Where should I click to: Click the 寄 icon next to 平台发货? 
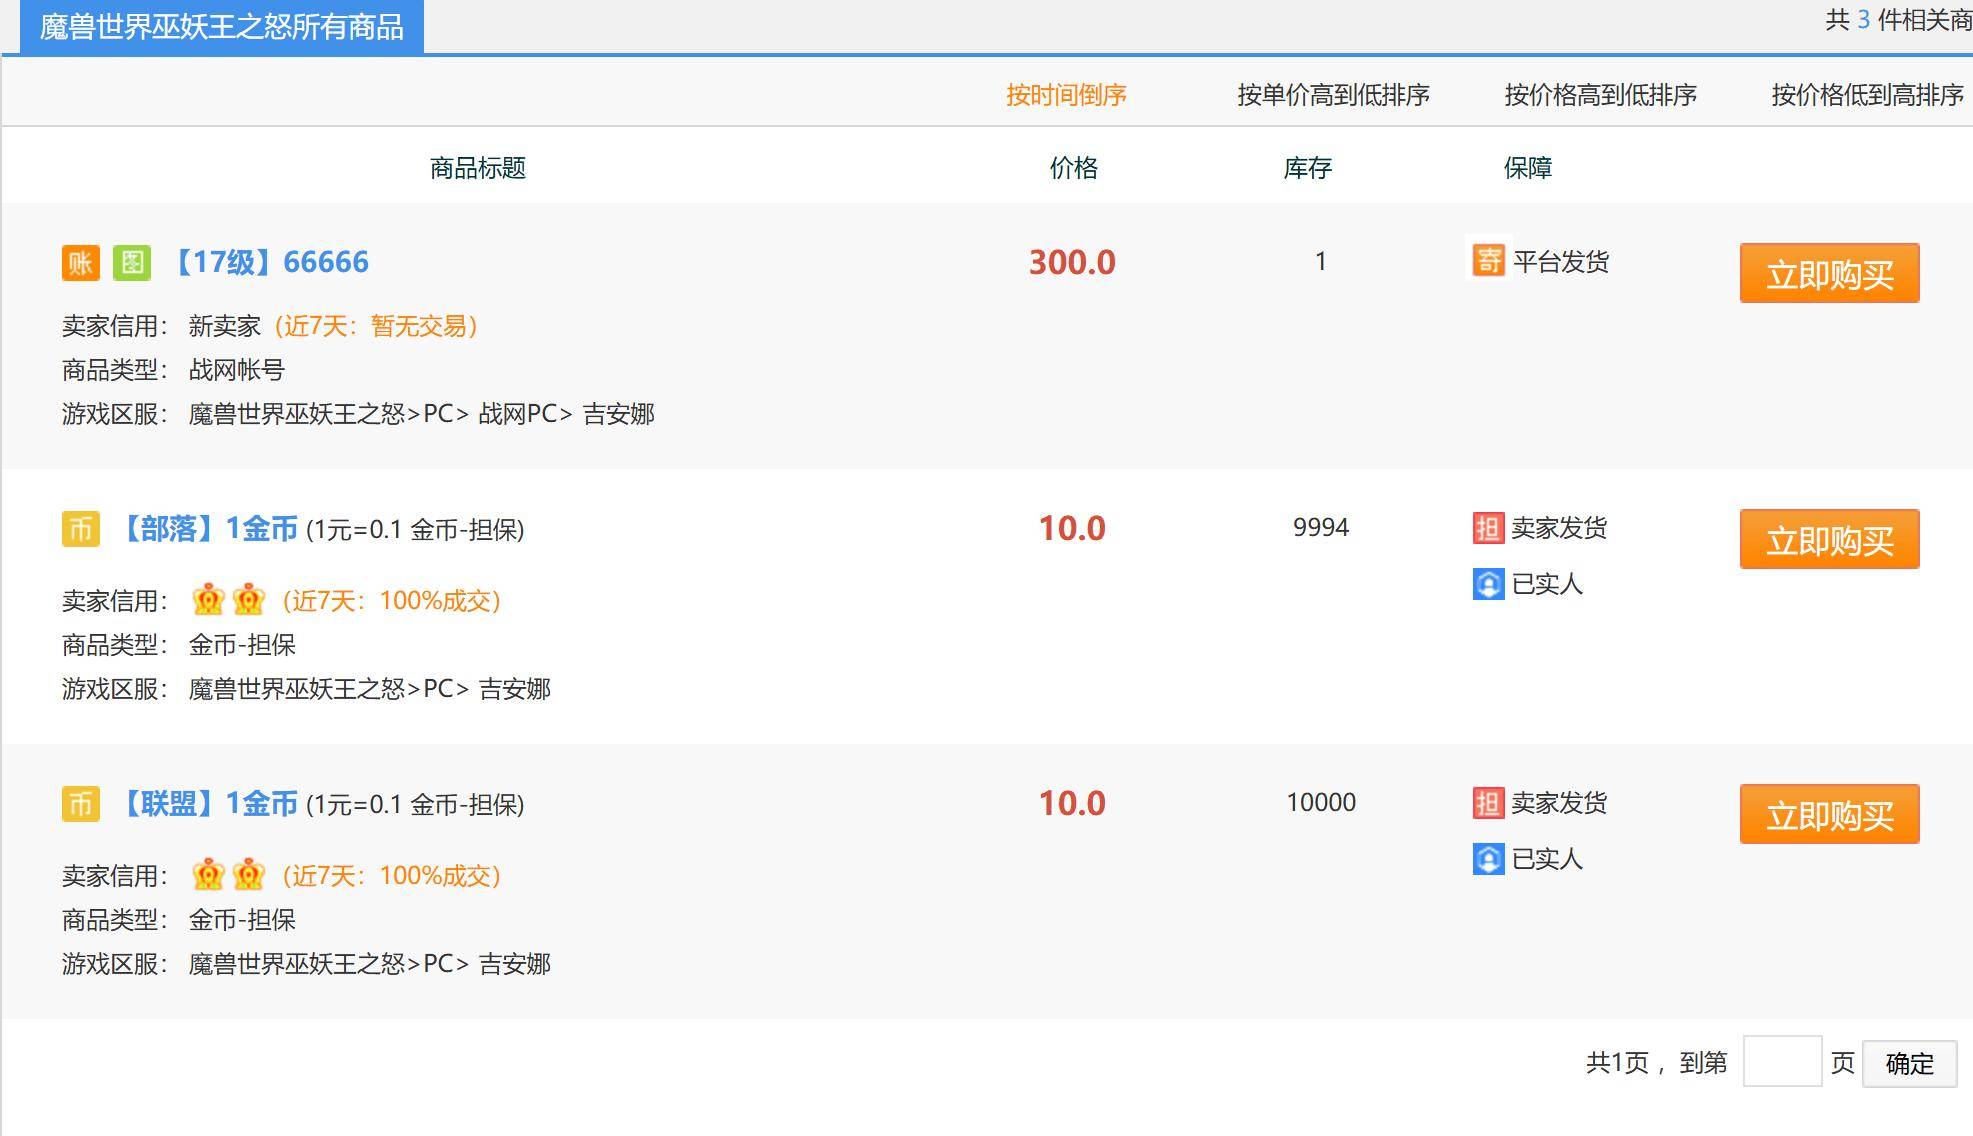click(1488, 261)
